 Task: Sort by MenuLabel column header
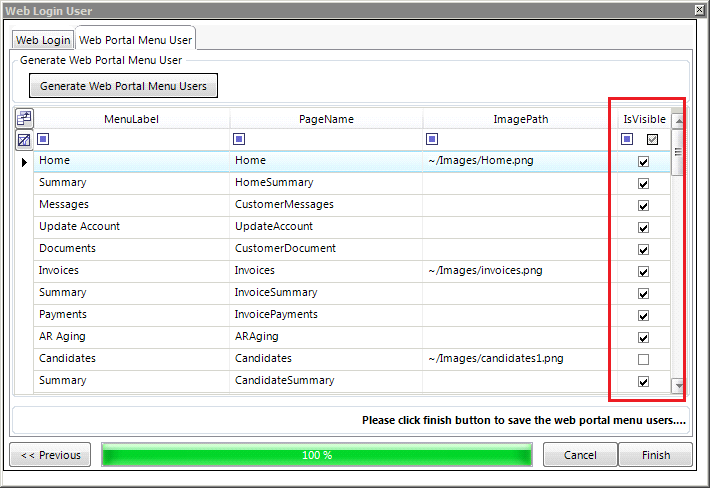tap(131, 119)
